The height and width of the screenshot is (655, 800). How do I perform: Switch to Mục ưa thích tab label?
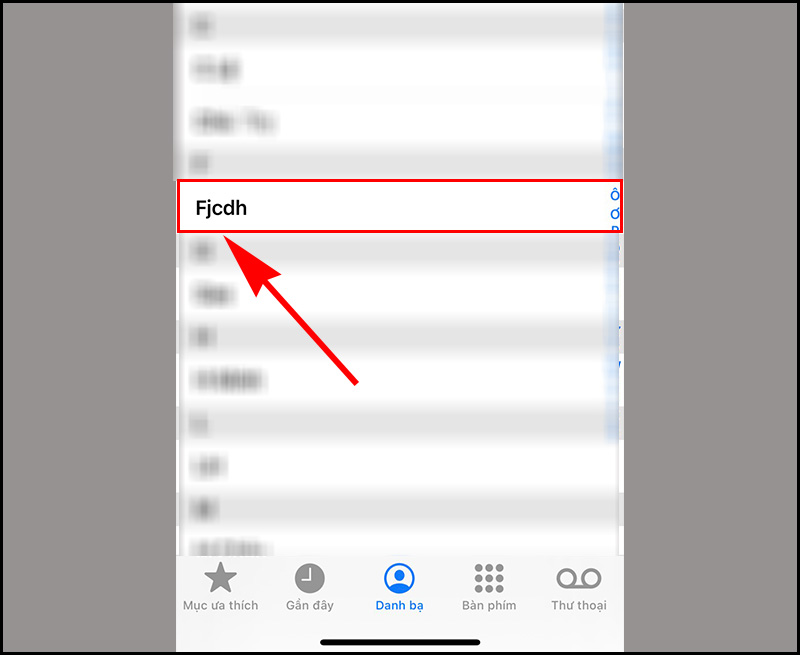pos(220,606)
